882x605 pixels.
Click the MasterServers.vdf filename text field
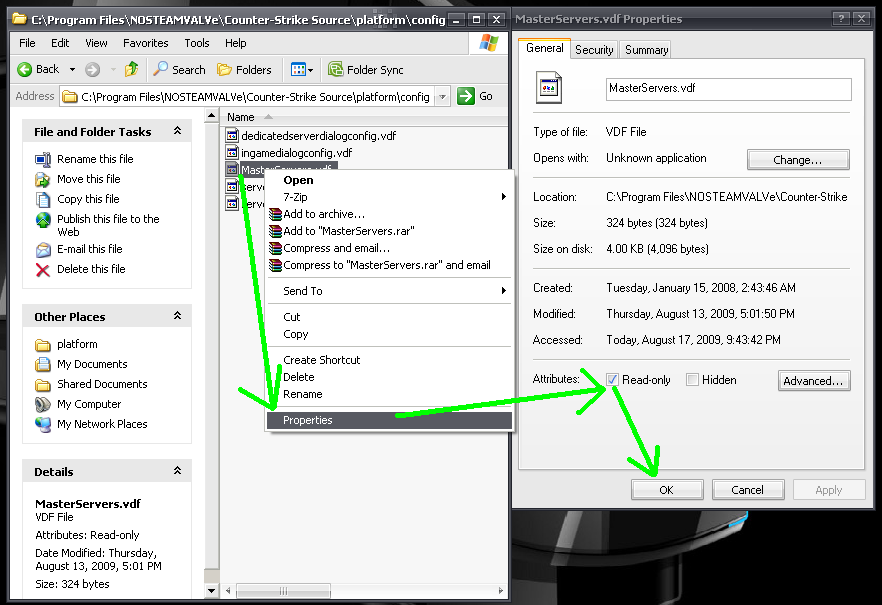point(727,89)
